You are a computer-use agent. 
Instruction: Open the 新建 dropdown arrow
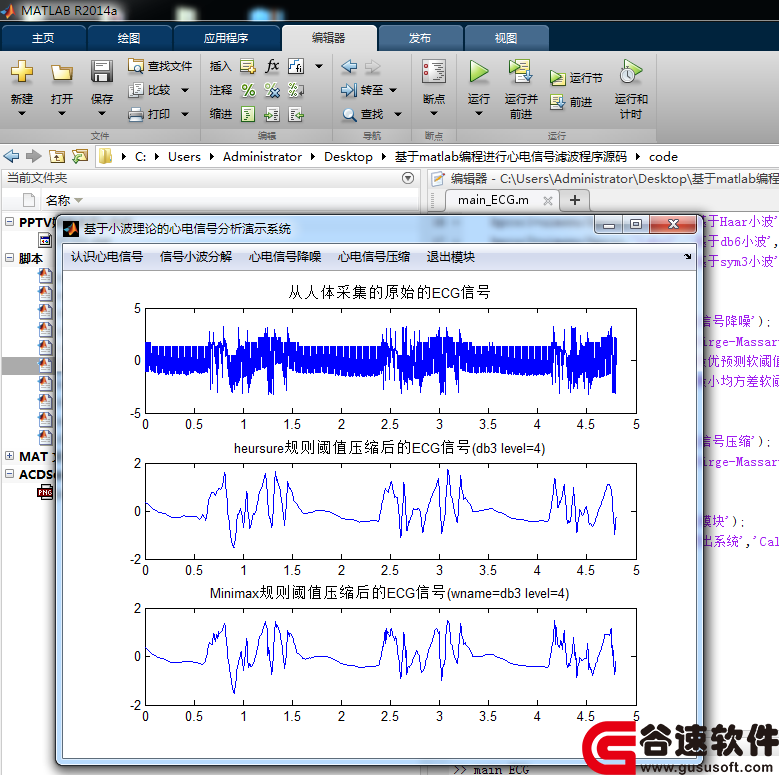point(22,114)
